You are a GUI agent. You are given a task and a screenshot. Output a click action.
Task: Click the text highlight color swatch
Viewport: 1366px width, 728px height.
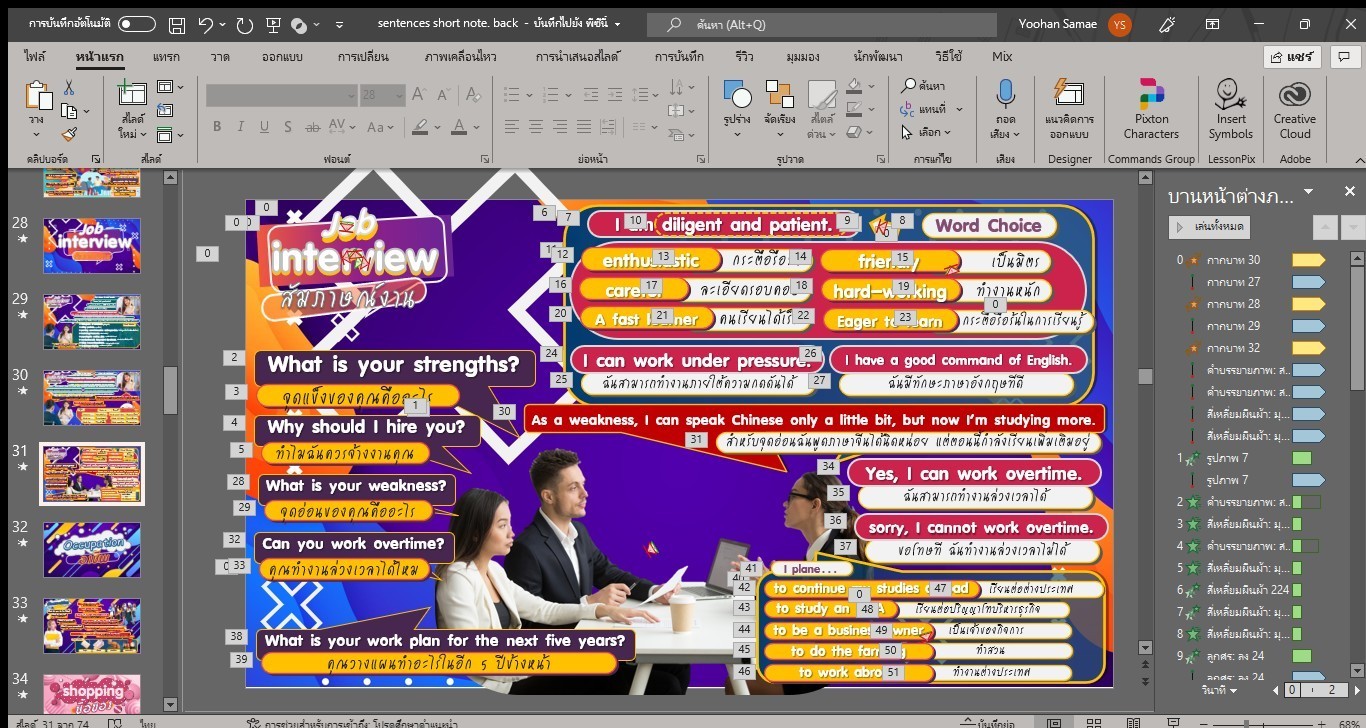[x=420, y=127]
